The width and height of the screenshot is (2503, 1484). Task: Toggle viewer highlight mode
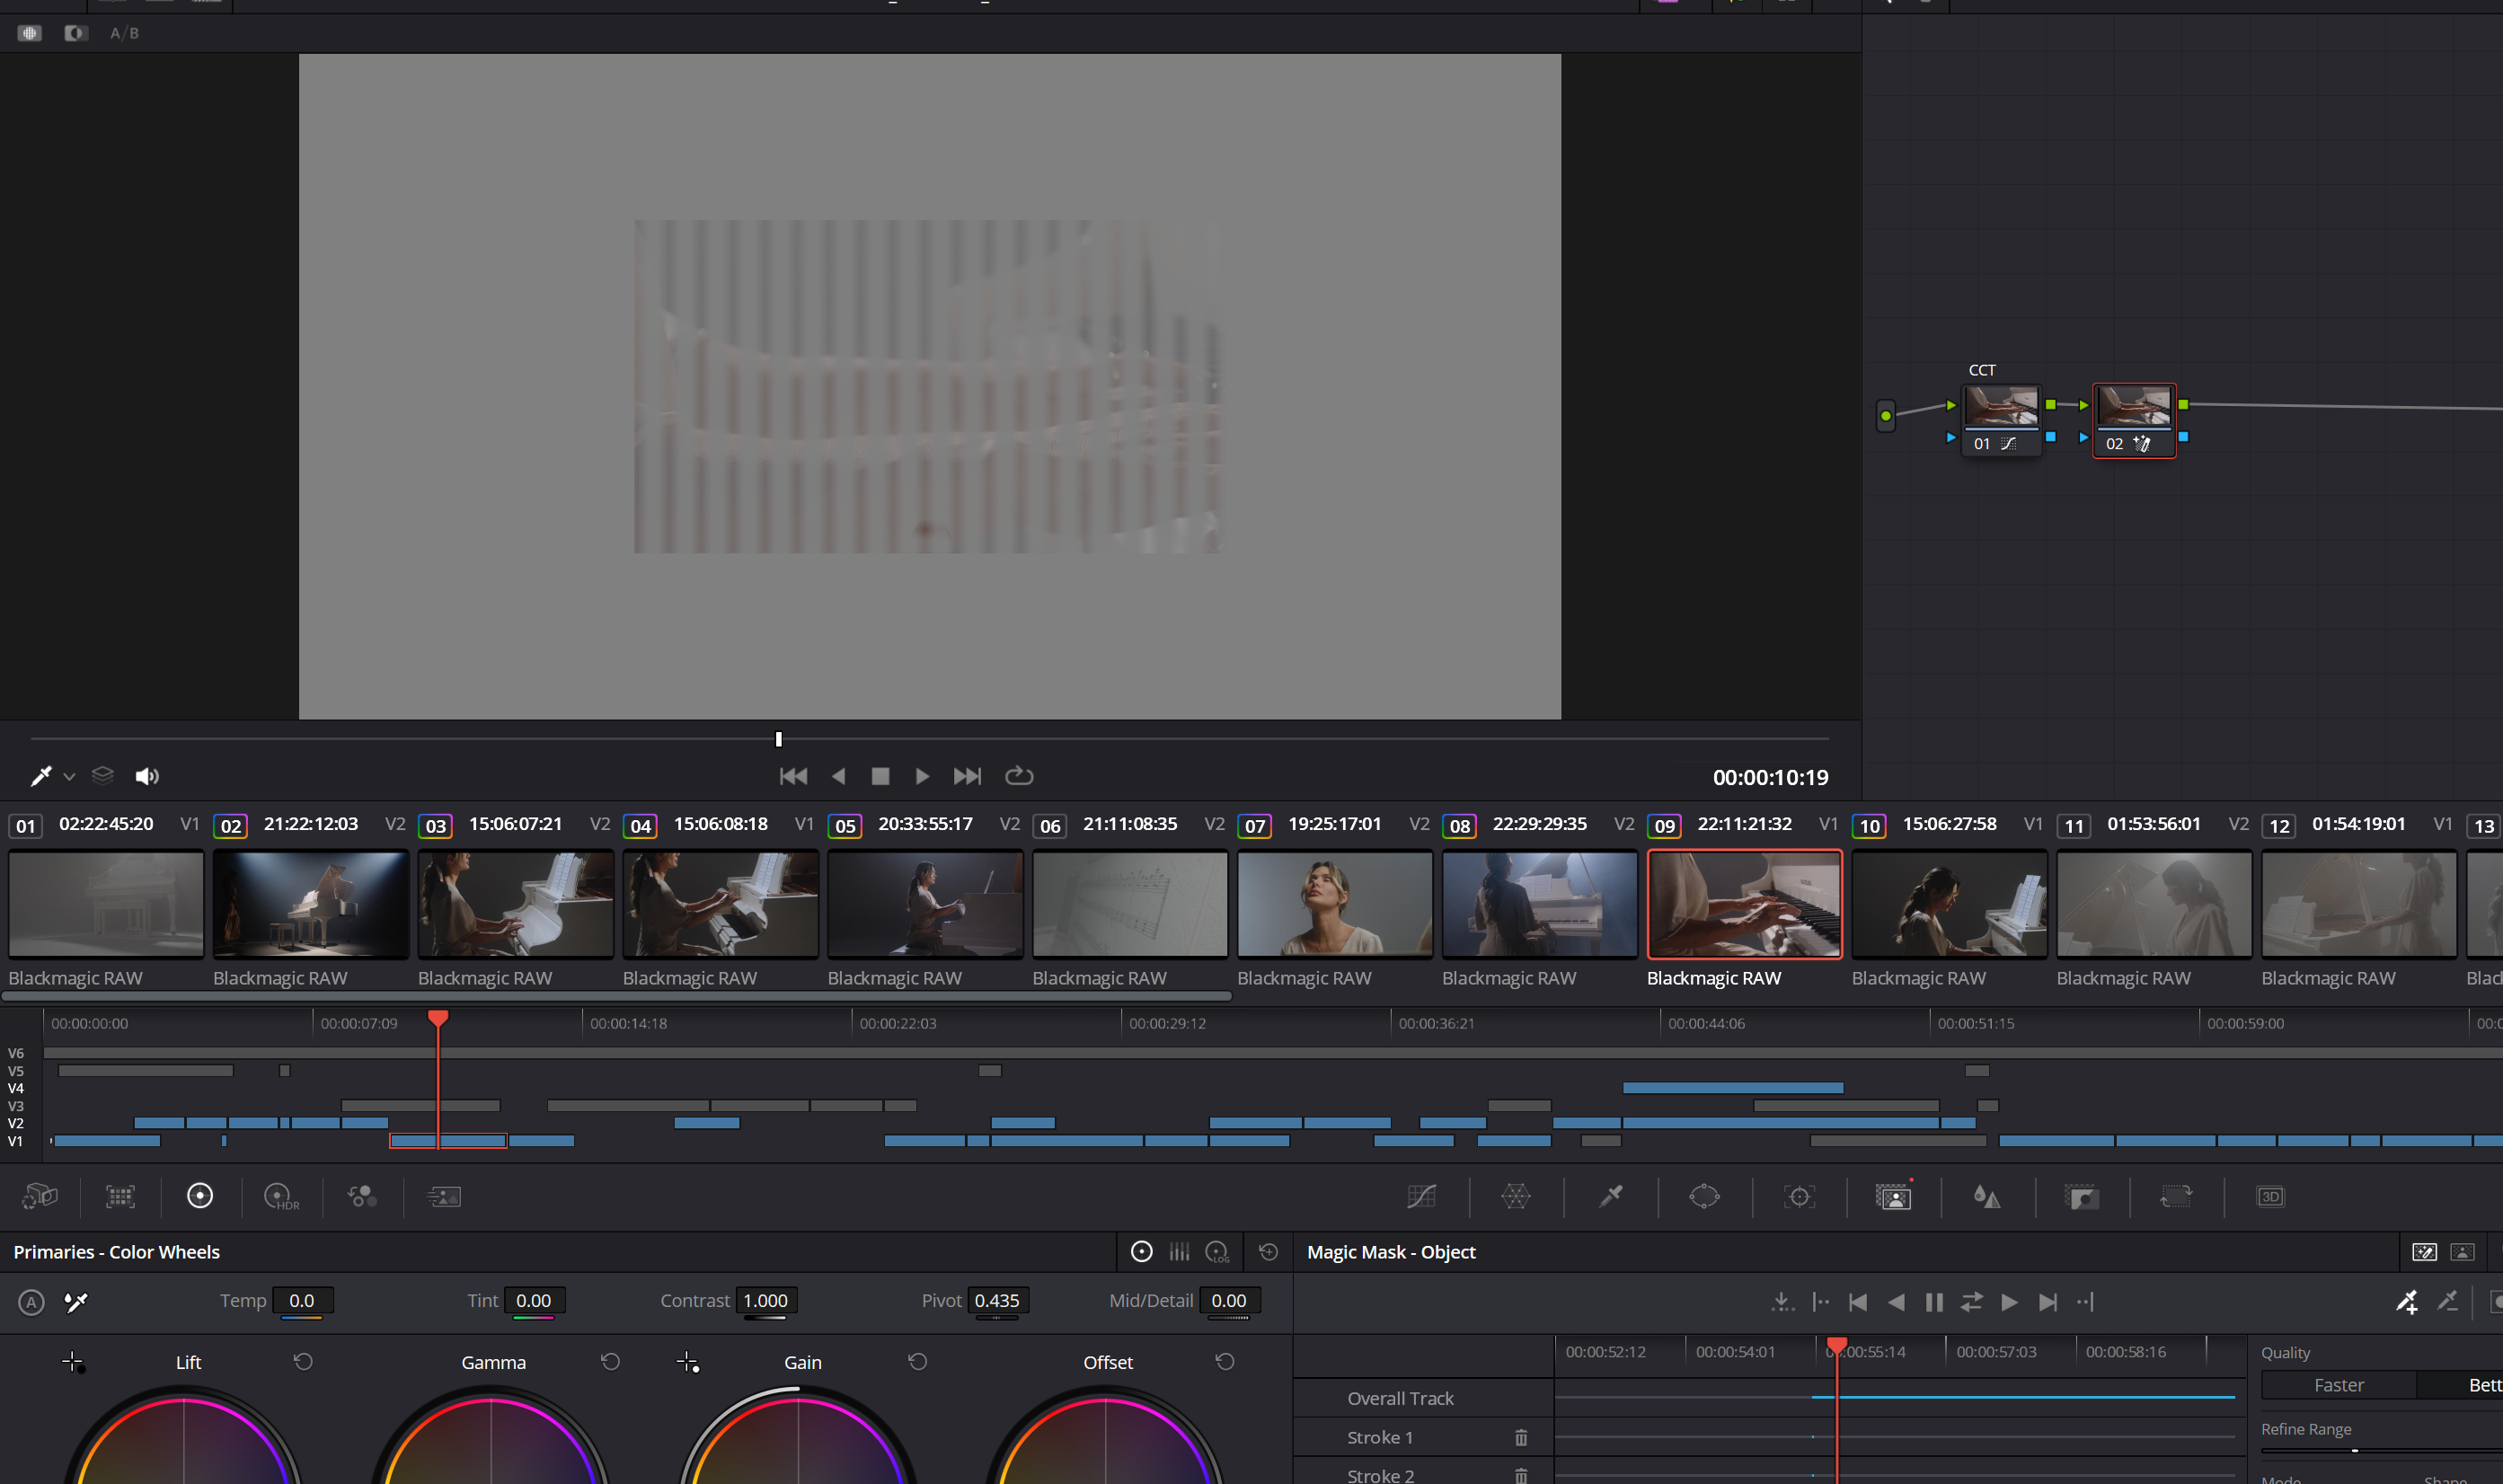pyautogui.click(x=30, y=33)
